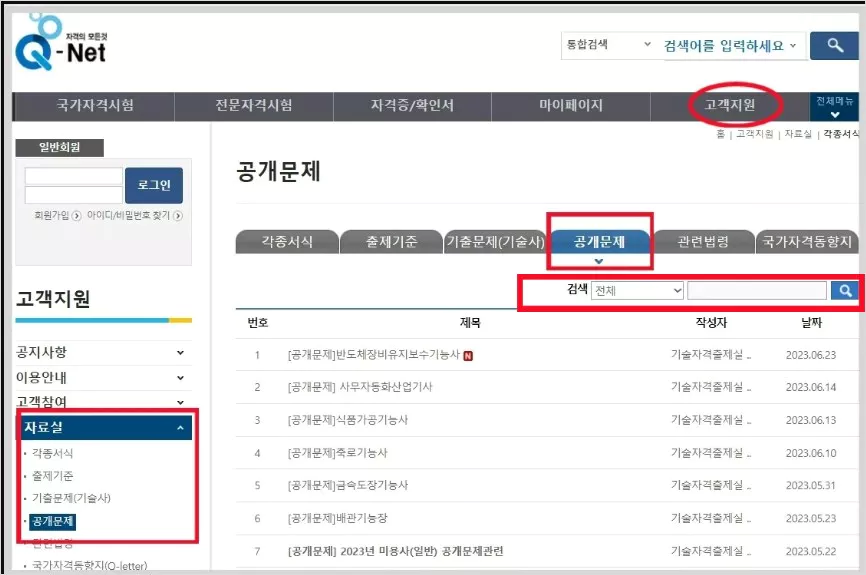Screen dimensions: 866x575
Task: Click 아이디/비밀번호 찾기 link
Action: coord(128,215)
